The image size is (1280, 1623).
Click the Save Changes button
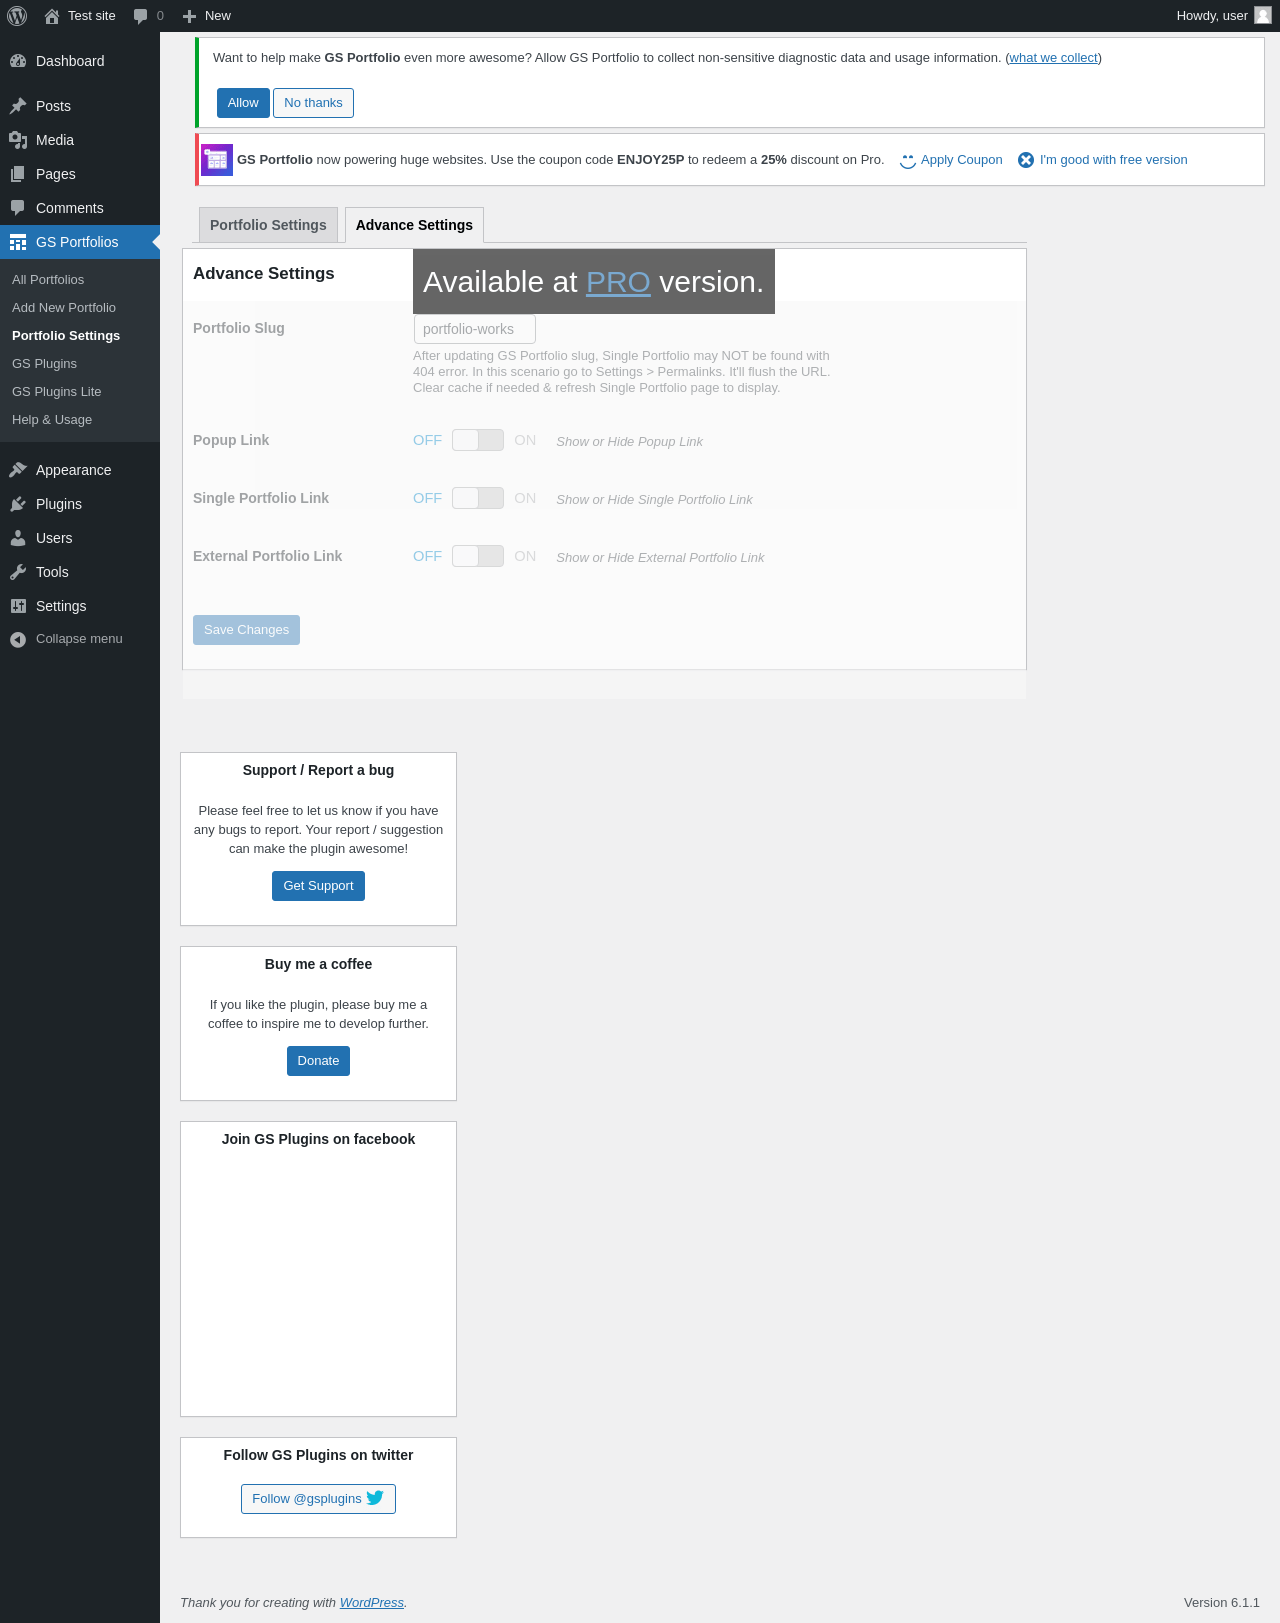pos(246,630)
